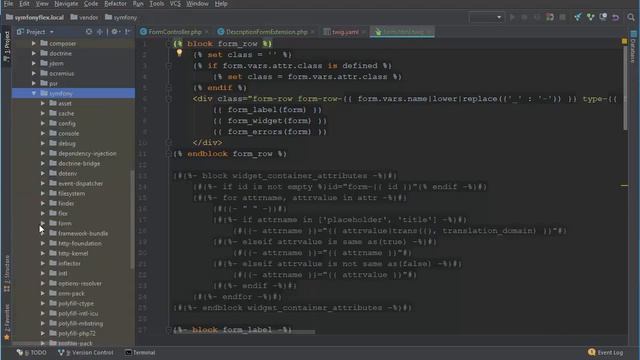Select the event-dispatcher folder
The width and height of the screenshot is (640, 360).
point(80,183)
